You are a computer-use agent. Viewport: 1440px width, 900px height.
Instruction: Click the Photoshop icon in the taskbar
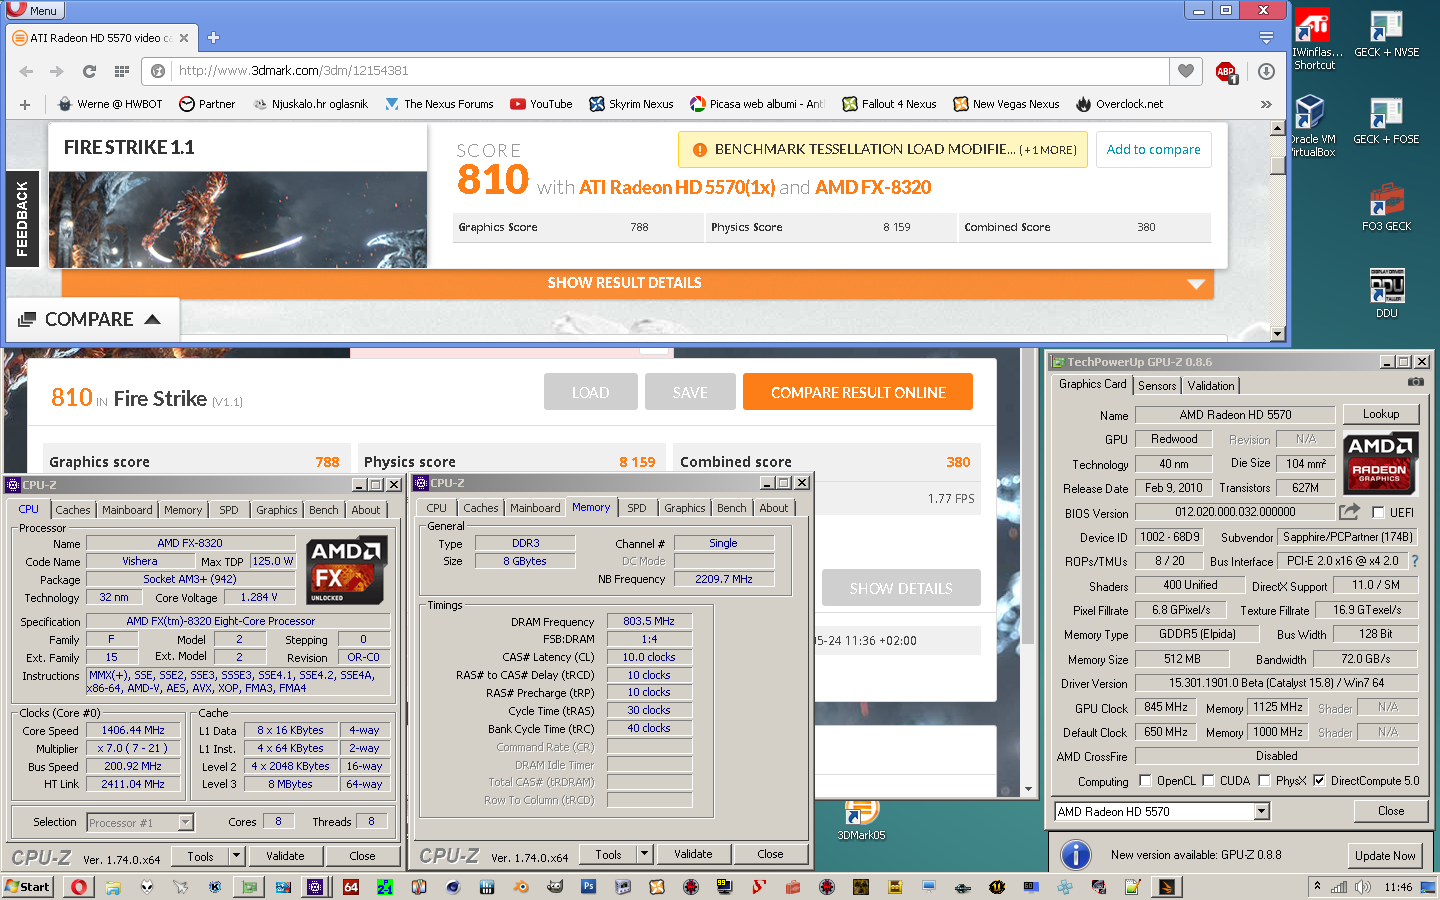coord(588,887)
